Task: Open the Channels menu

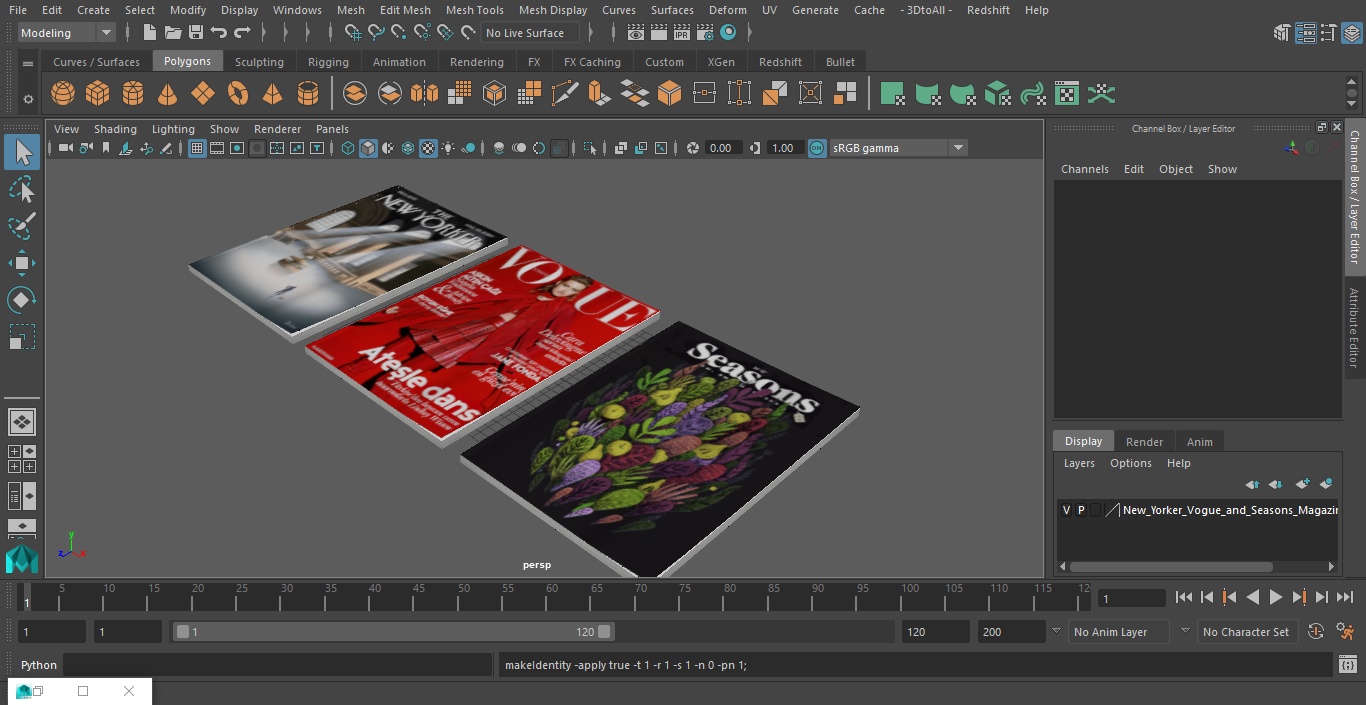Action: 1085,169
